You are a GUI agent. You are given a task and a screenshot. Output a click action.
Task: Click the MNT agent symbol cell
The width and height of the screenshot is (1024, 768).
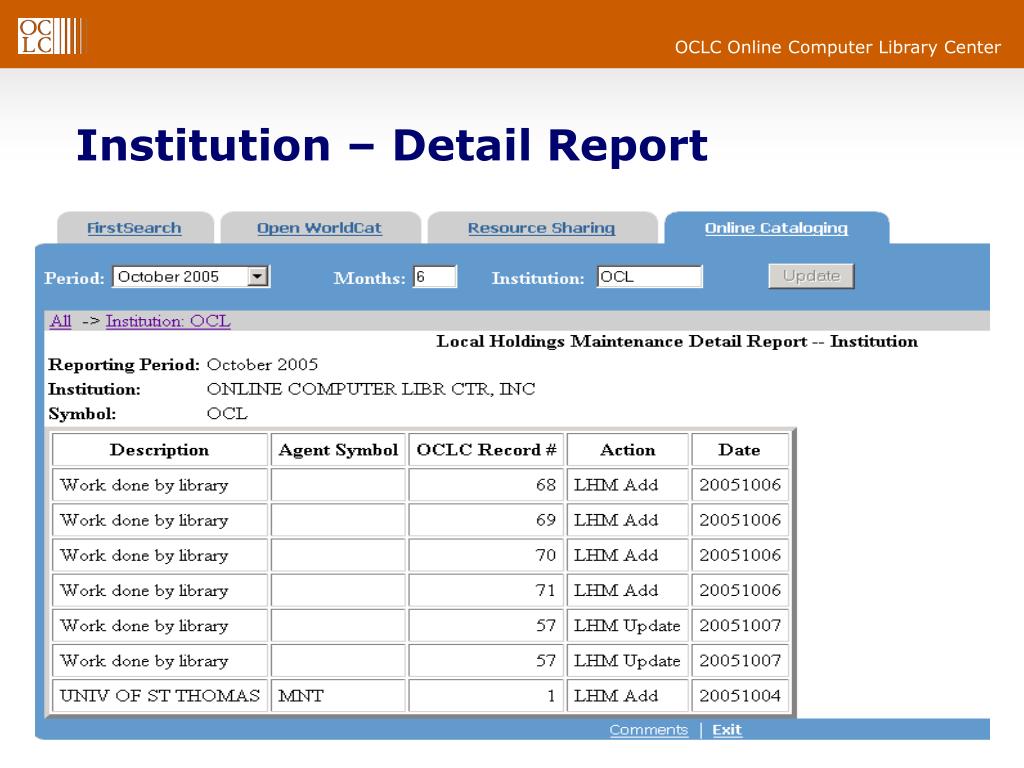[x=338, y=696]
